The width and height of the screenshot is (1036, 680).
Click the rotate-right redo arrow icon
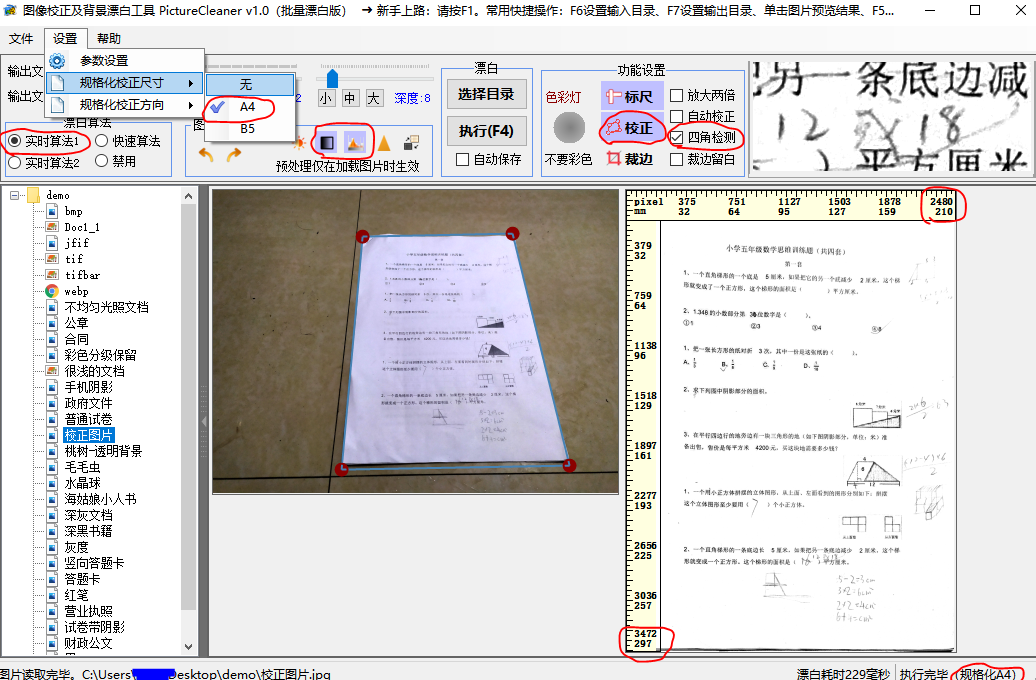click(234, 155)
